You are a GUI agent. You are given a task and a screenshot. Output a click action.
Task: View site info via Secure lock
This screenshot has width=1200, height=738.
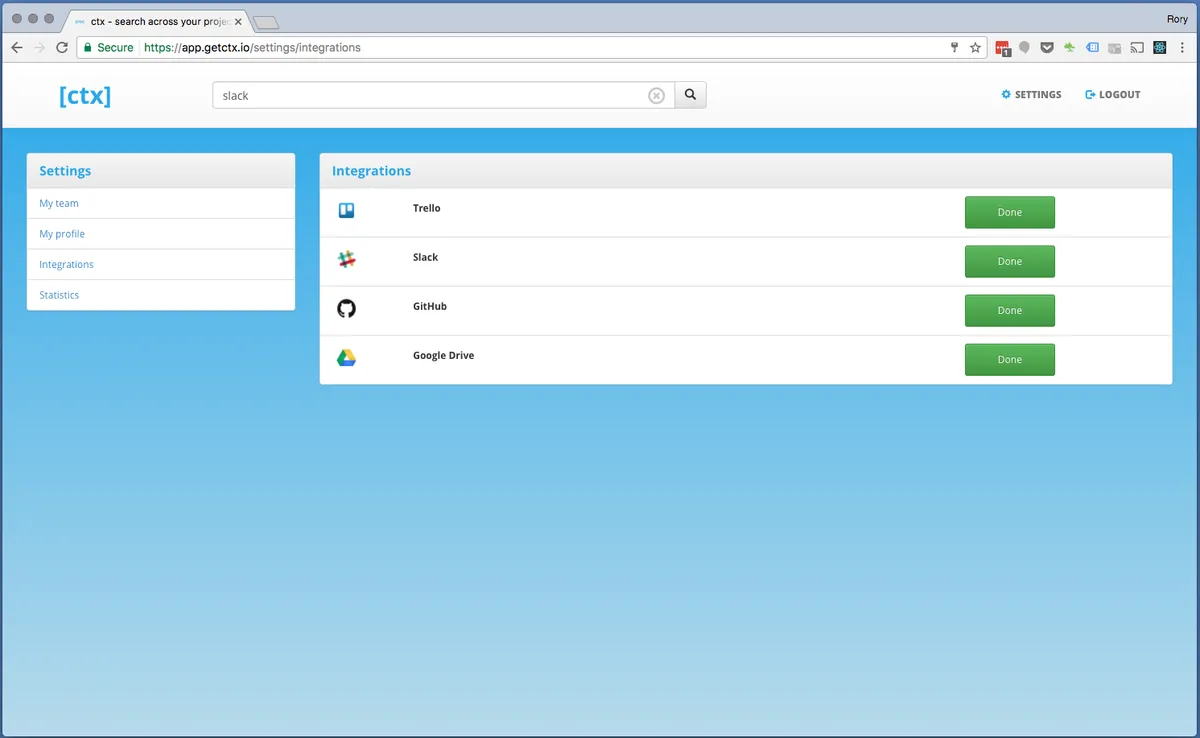tap(108, 47)
